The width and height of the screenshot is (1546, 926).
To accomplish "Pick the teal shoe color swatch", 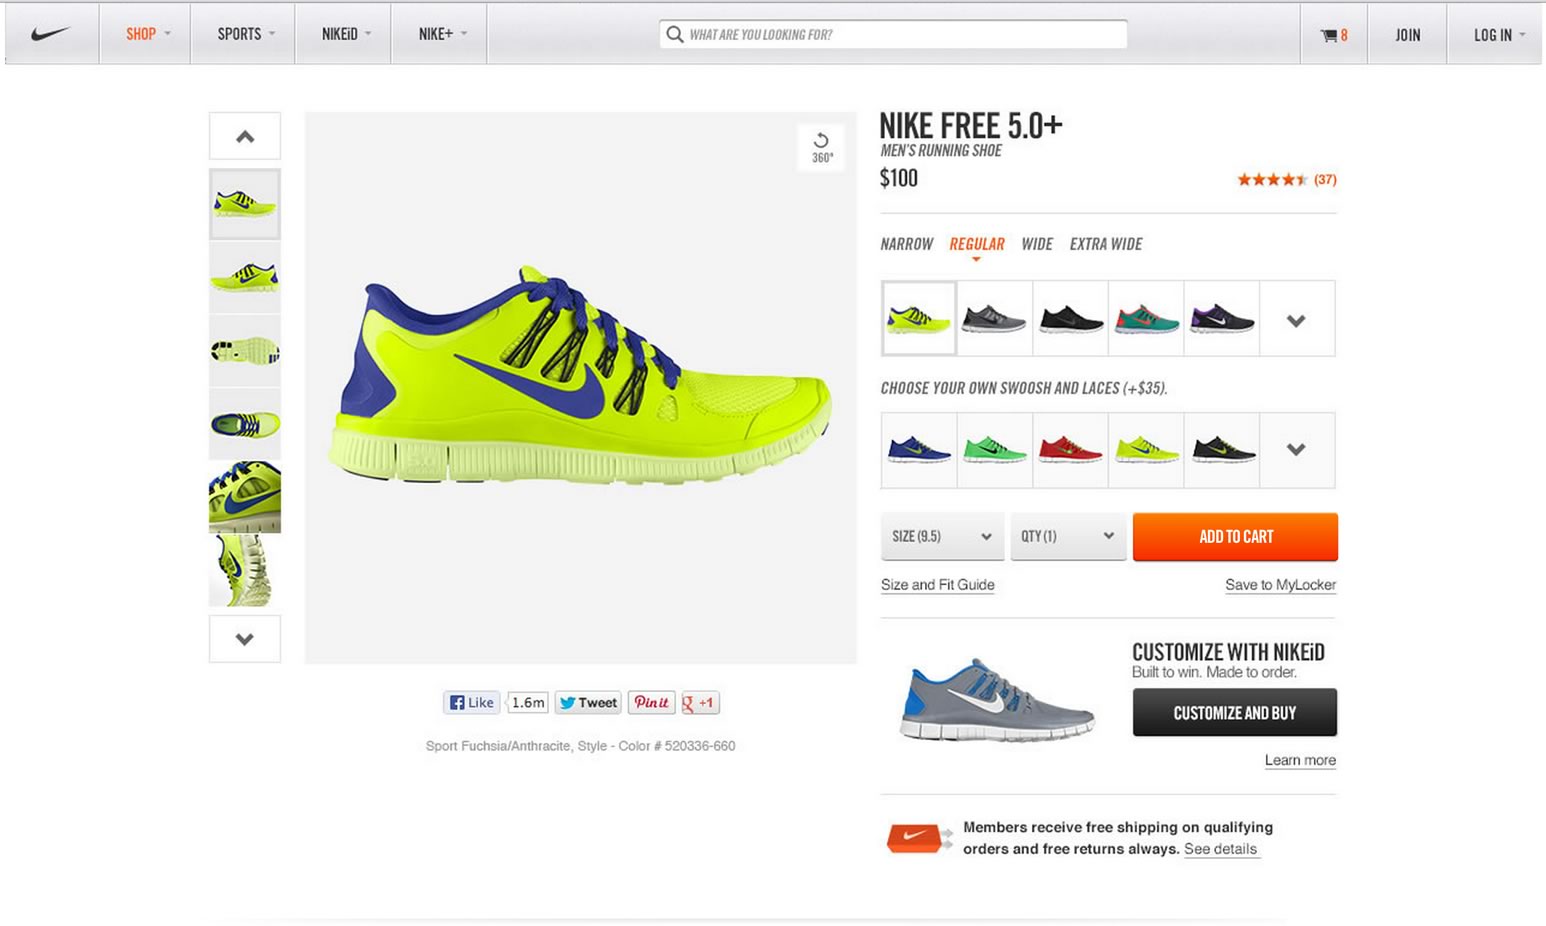I will 1146,319.
